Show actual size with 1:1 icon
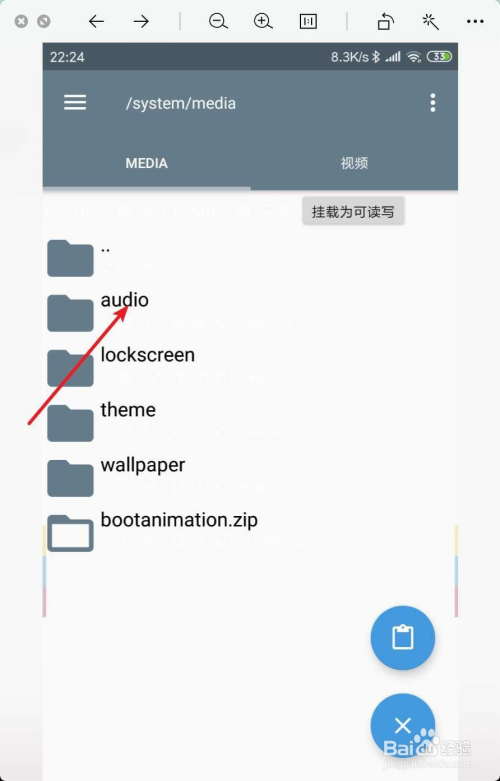This screenshot has height=781, width=500. click(x=308, y=21)
